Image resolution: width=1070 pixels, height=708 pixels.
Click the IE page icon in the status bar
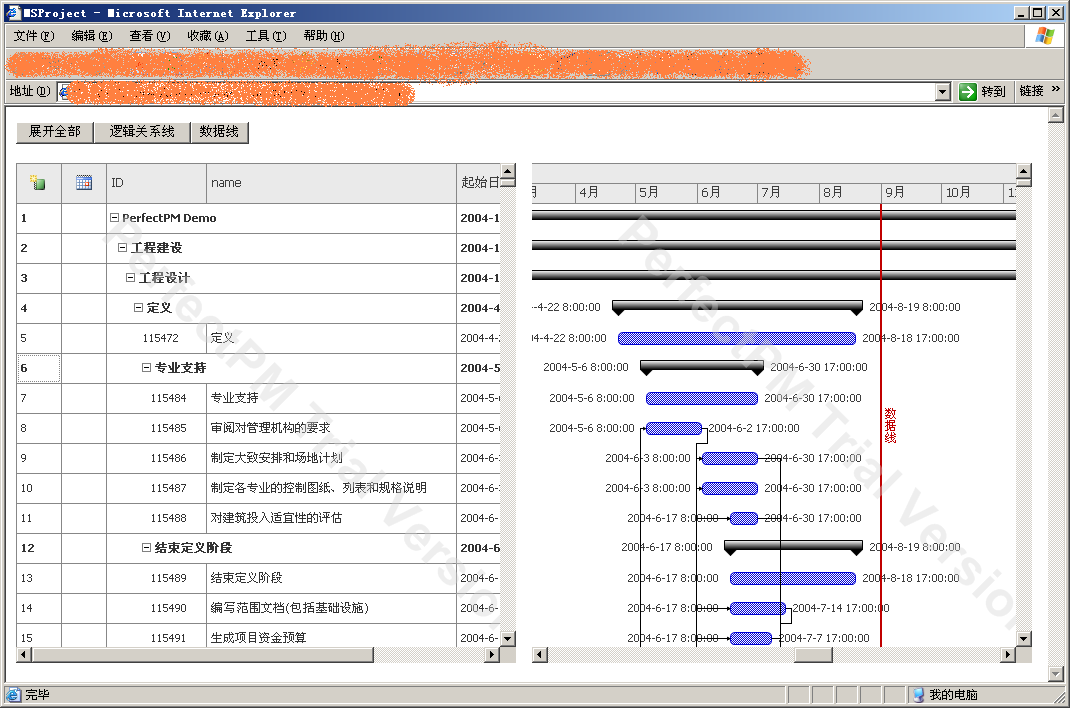pyautogui.click(x=13, y=694)
